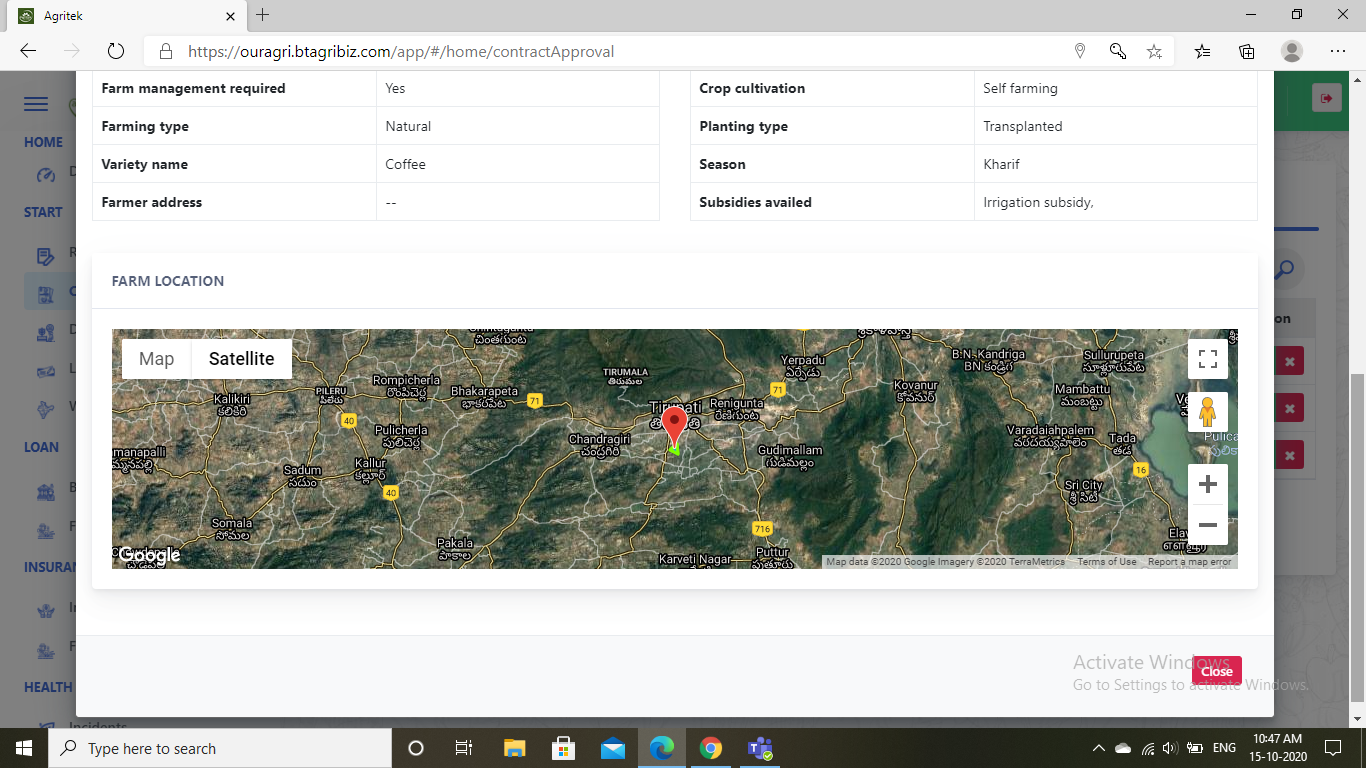Click the first red delete button in background table

point(1289,361)
